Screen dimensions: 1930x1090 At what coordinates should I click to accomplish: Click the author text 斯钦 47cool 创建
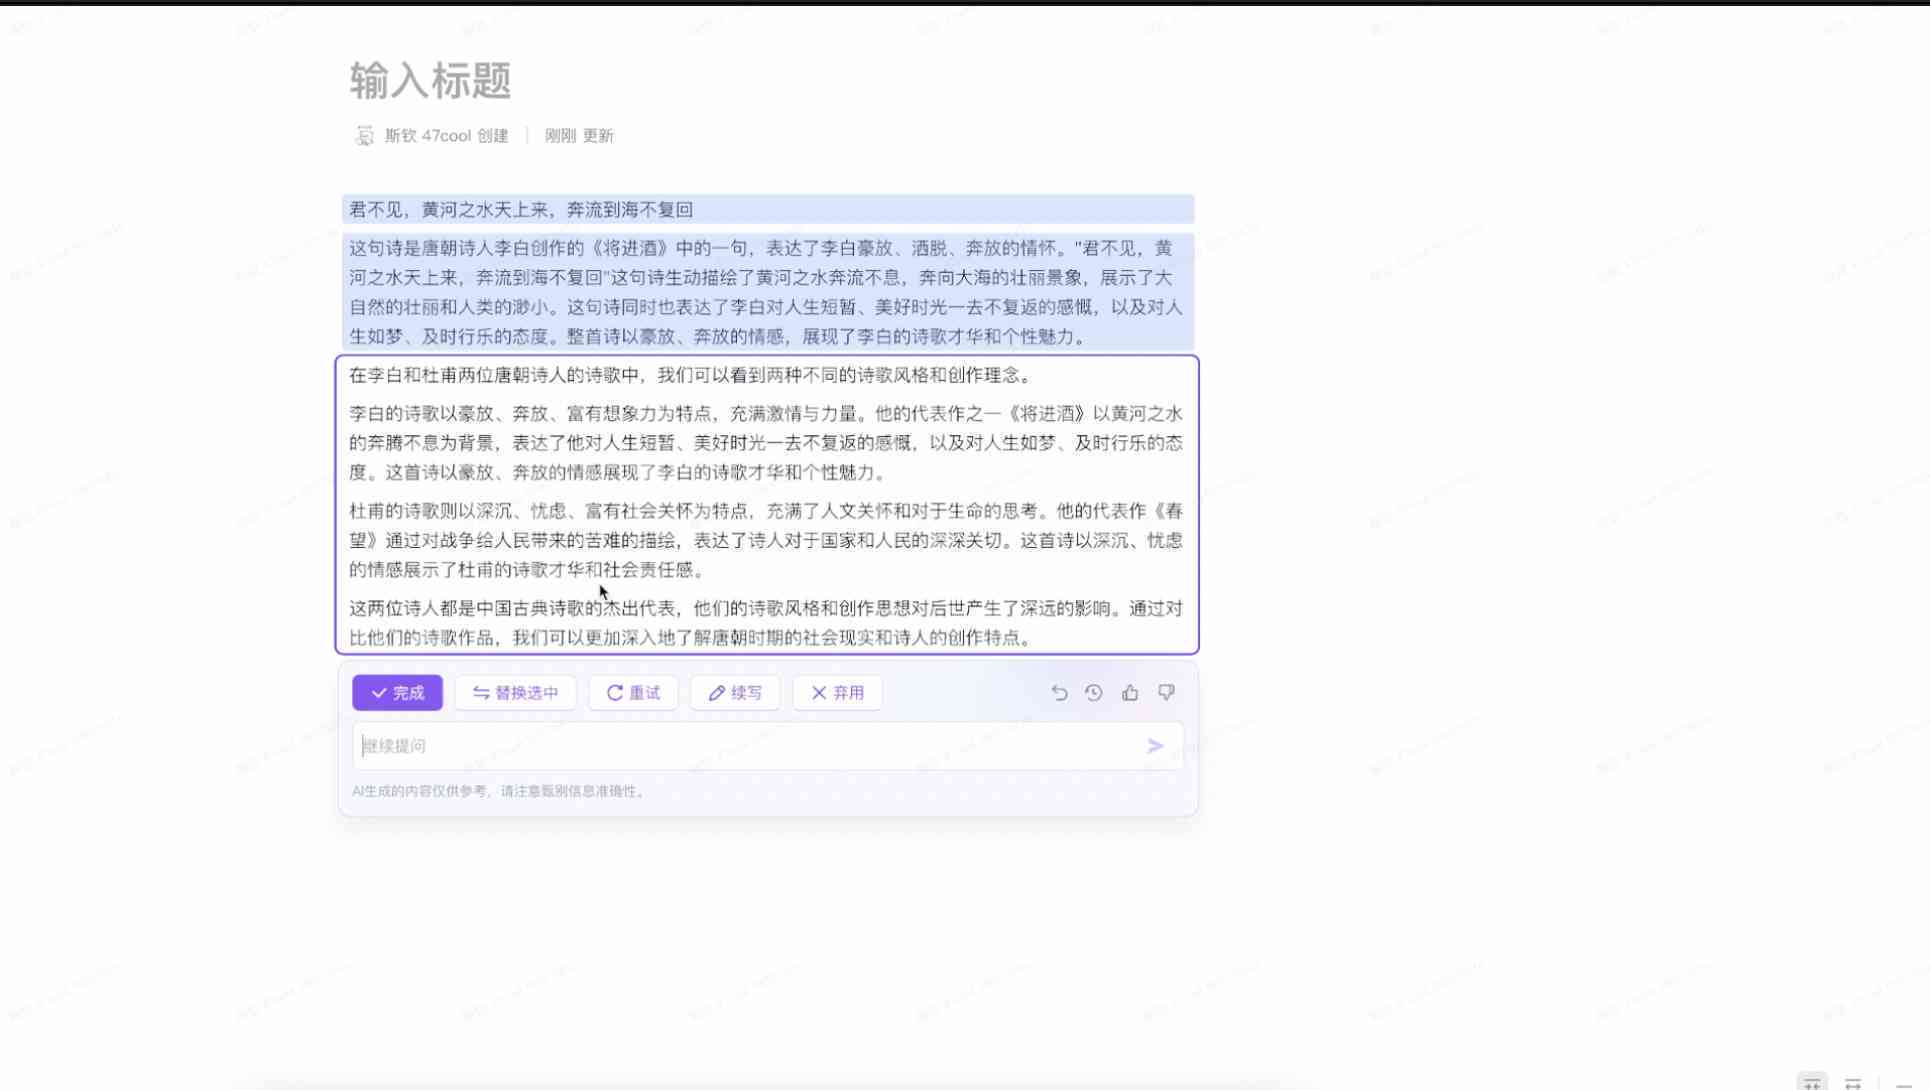pyautogui.click(x=446, y=136)
